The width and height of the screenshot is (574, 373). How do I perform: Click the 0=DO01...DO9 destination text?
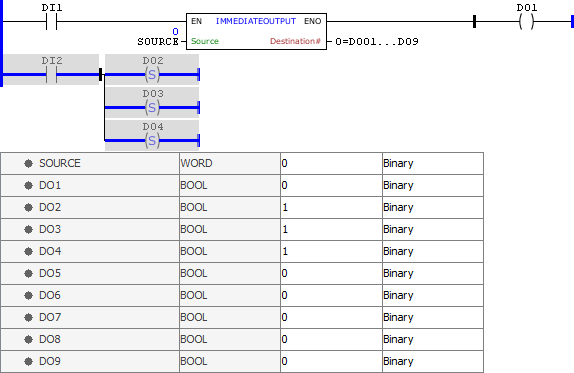pyautogui.click(x=377, y=41)
